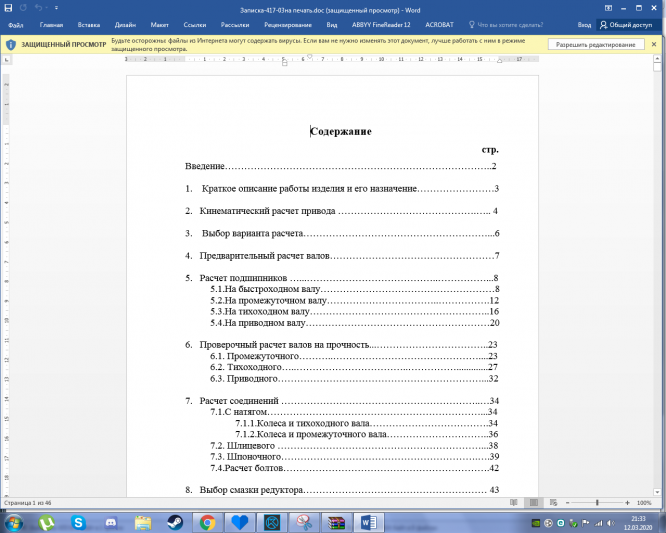Click the zoom in plus button

(627, 503)
